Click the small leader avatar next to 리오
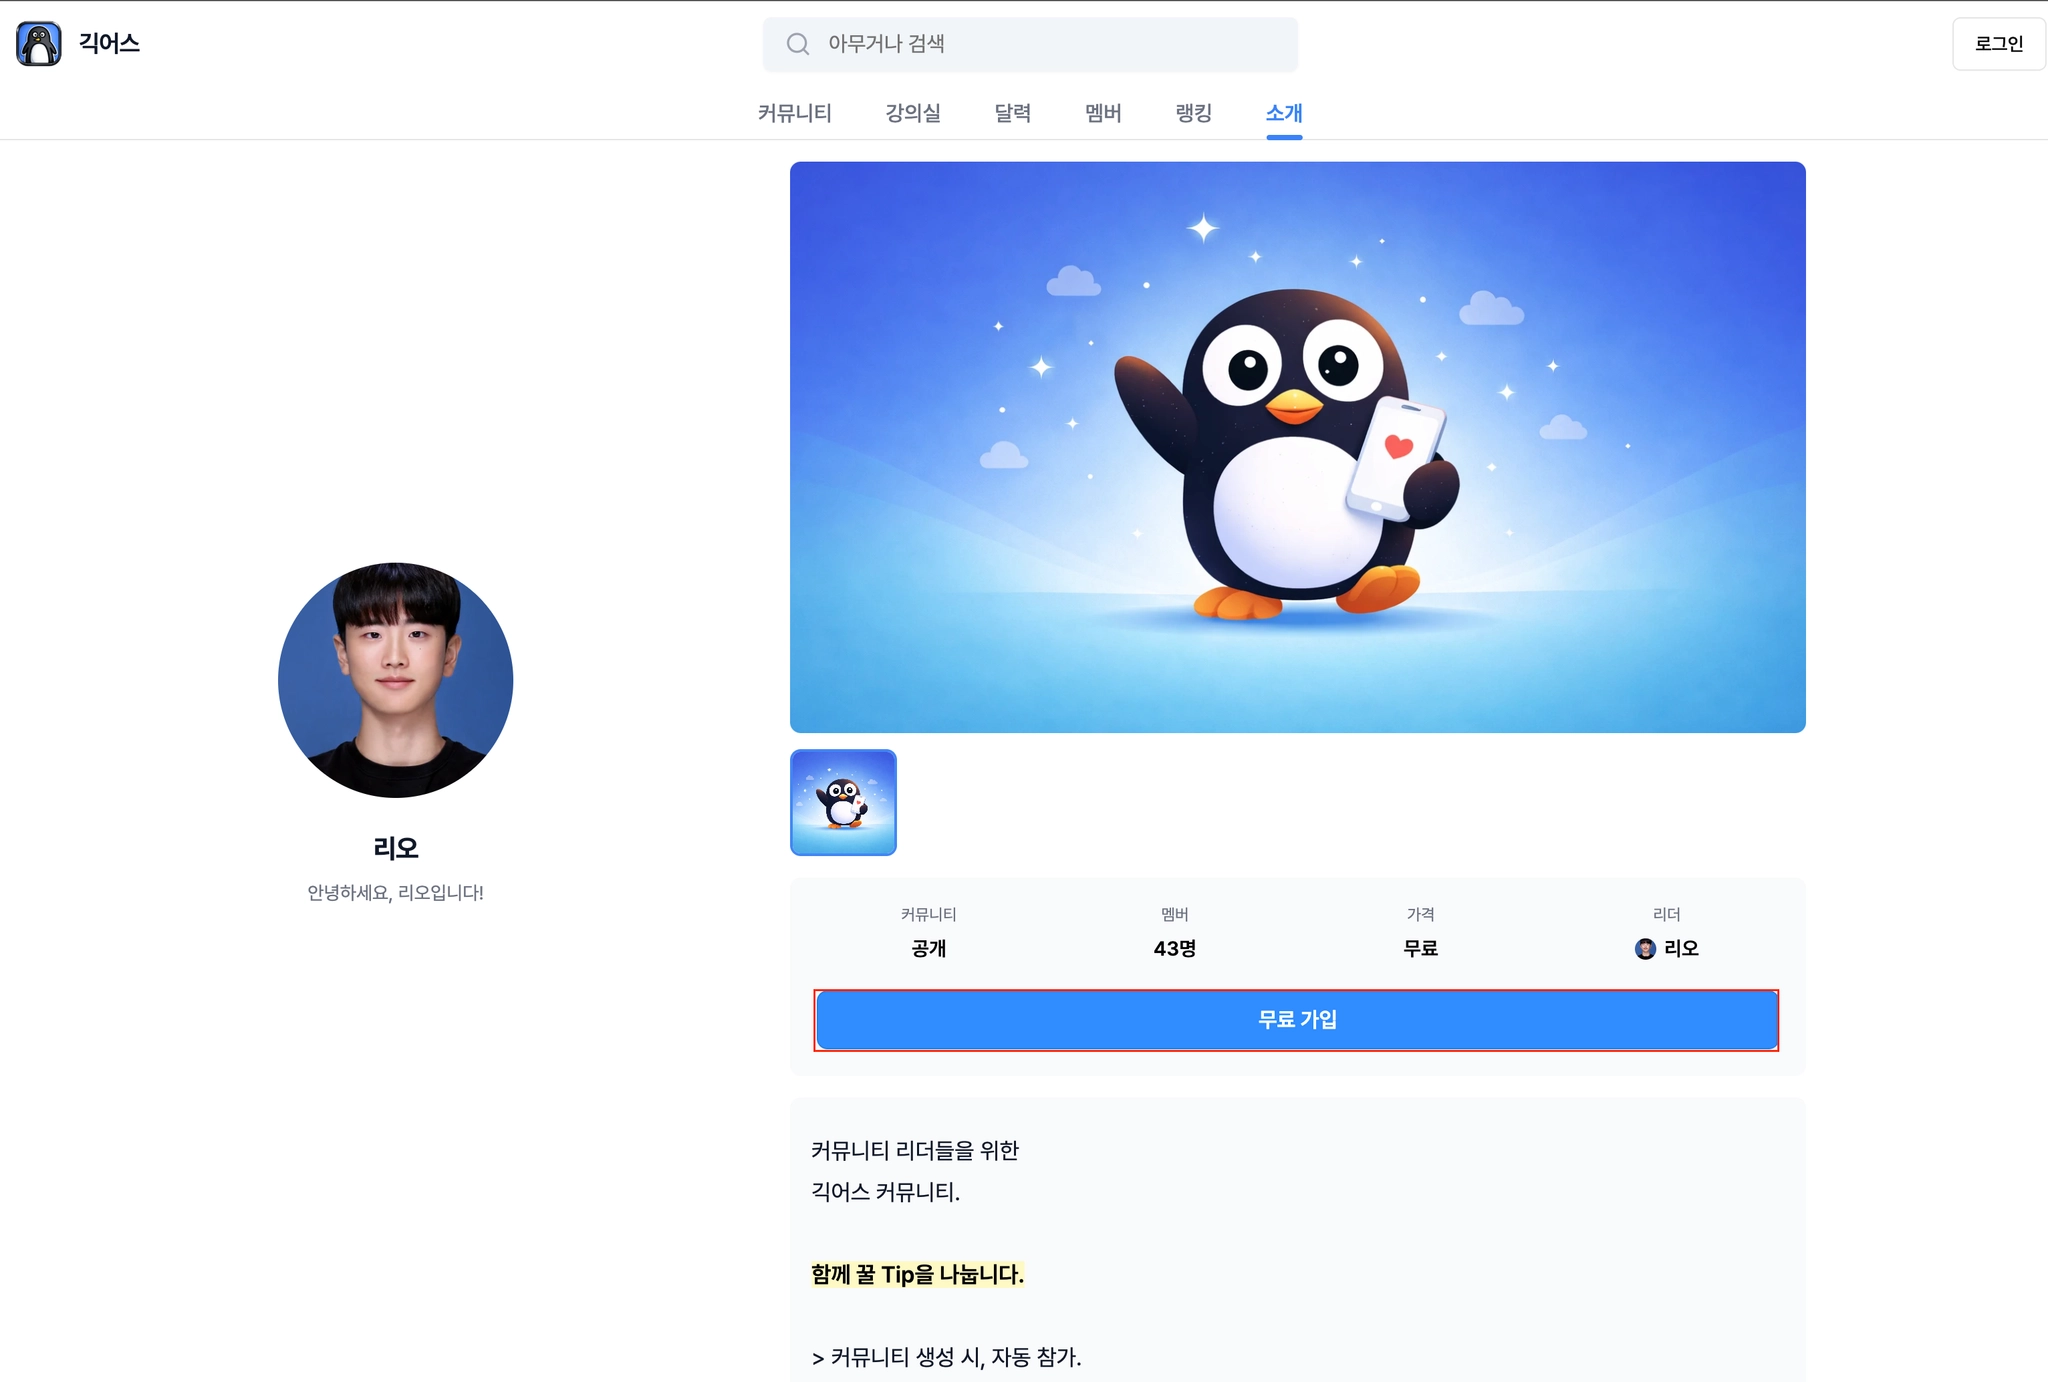Image resolution: width=2048 pixels, height=1382 pixels. click(1645, 948)
